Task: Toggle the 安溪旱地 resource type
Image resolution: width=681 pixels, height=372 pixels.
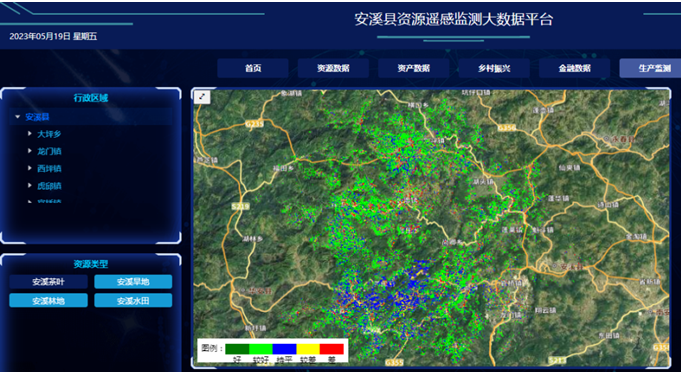Action: click(x=133, y=282)
